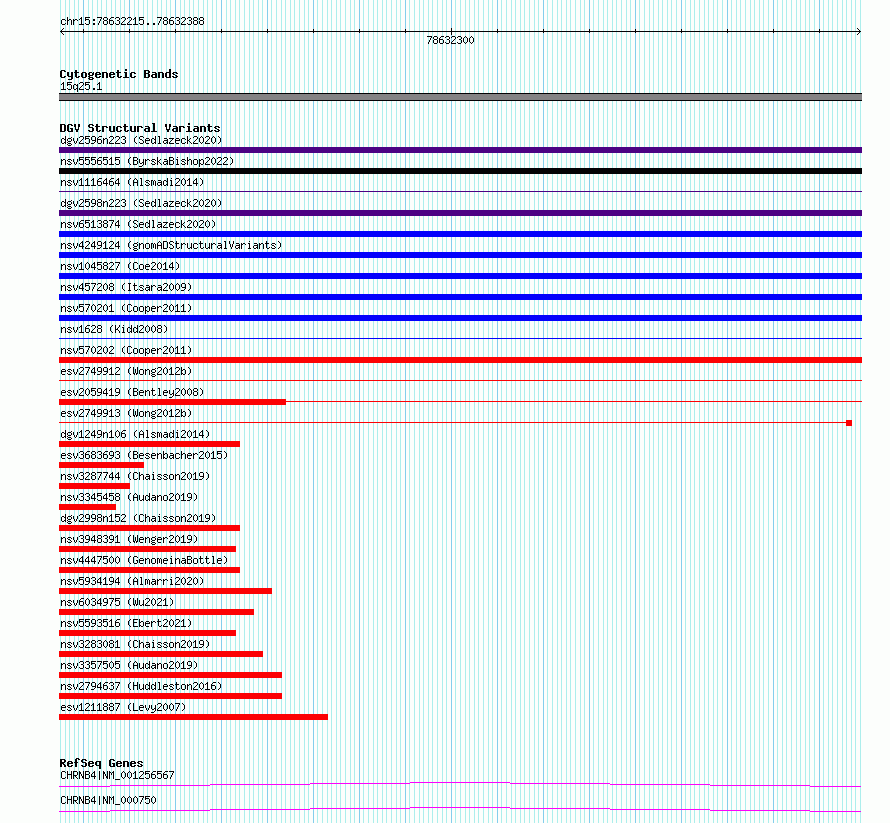Click the red bar under esv1211887 (Levy2007)
The height and width of the screenshot is (823, 890).
194,717
